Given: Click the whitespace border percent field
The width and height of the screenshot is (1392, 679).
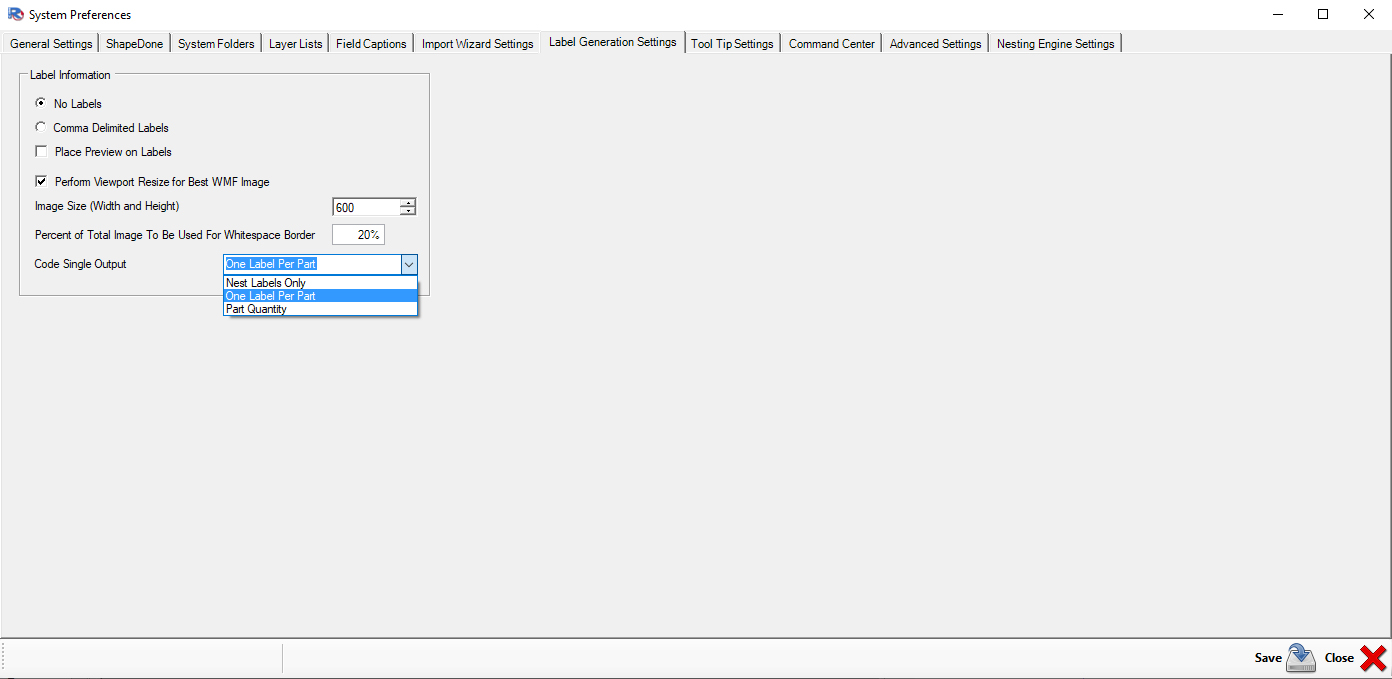Looking at the screenshot, I should 358,235.
